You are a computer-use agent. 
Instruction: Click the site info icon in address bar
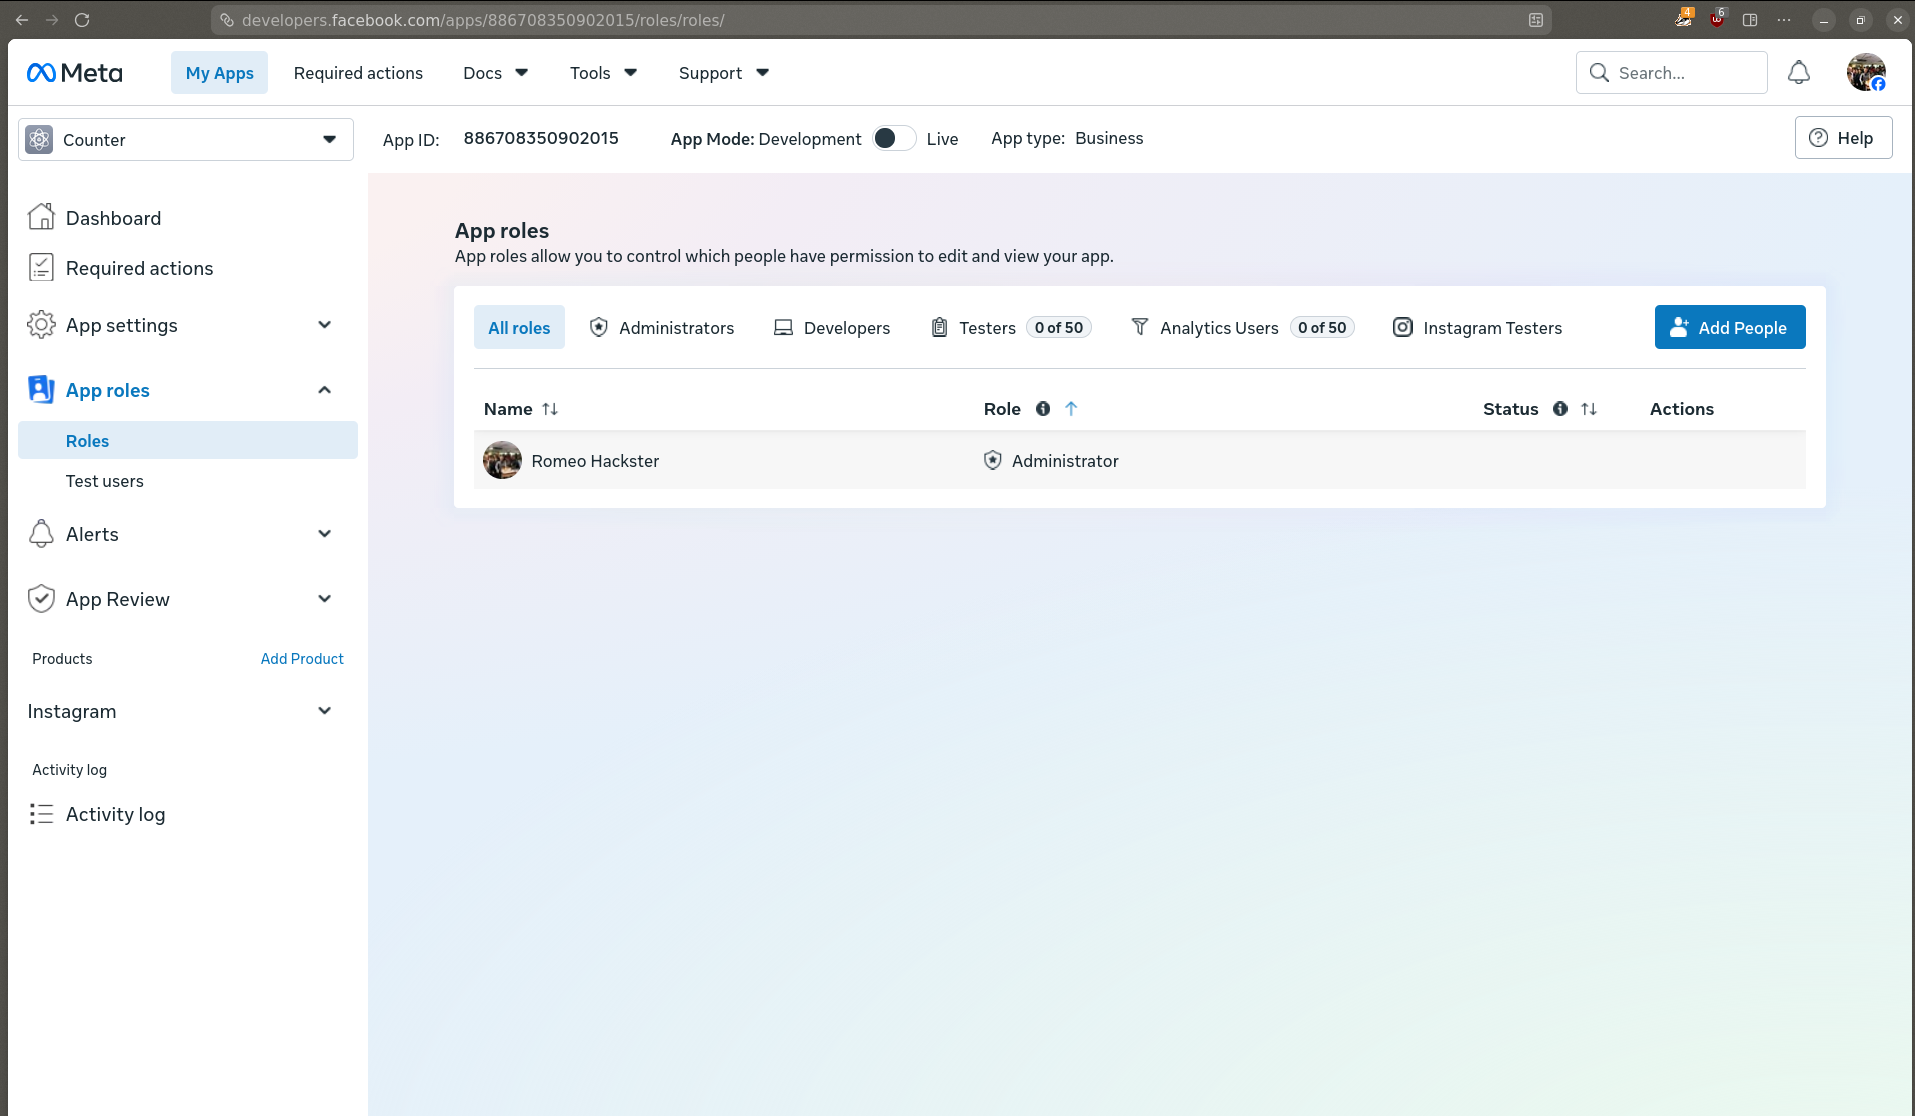[x=227, y=20]
